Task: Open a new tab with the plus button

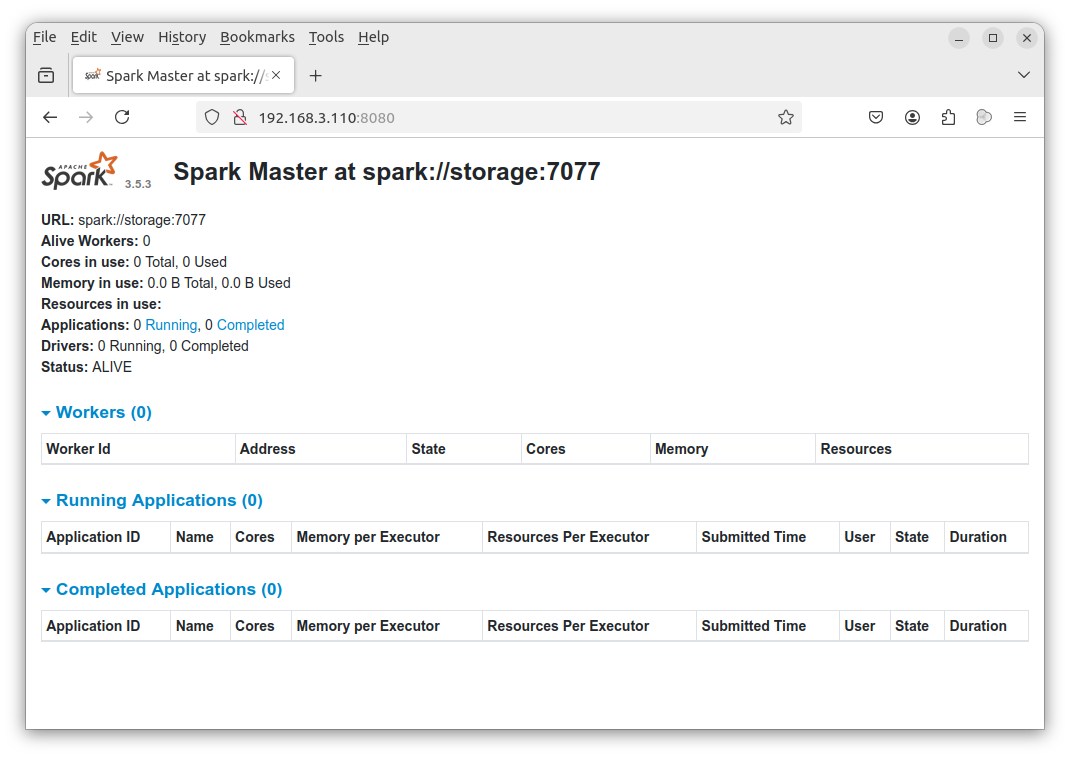Action: [x=315, y=76]
